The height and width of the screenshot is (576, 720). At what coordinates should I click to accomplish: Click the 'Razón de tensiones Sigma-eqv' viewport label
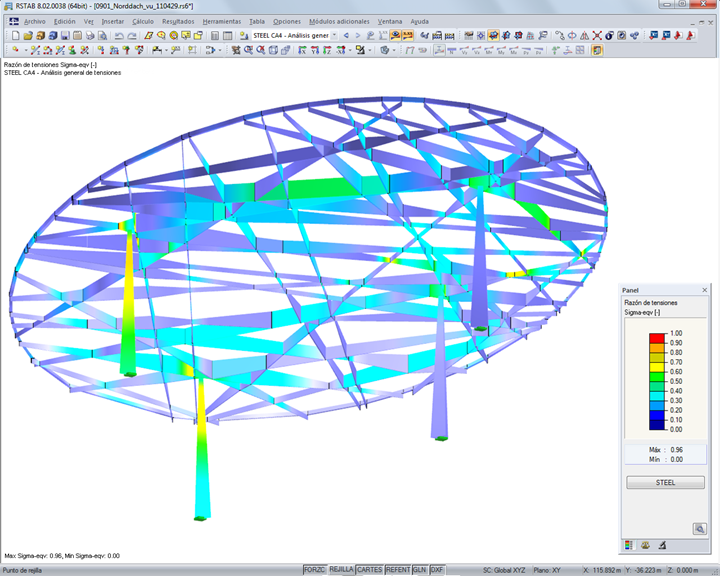50,65
